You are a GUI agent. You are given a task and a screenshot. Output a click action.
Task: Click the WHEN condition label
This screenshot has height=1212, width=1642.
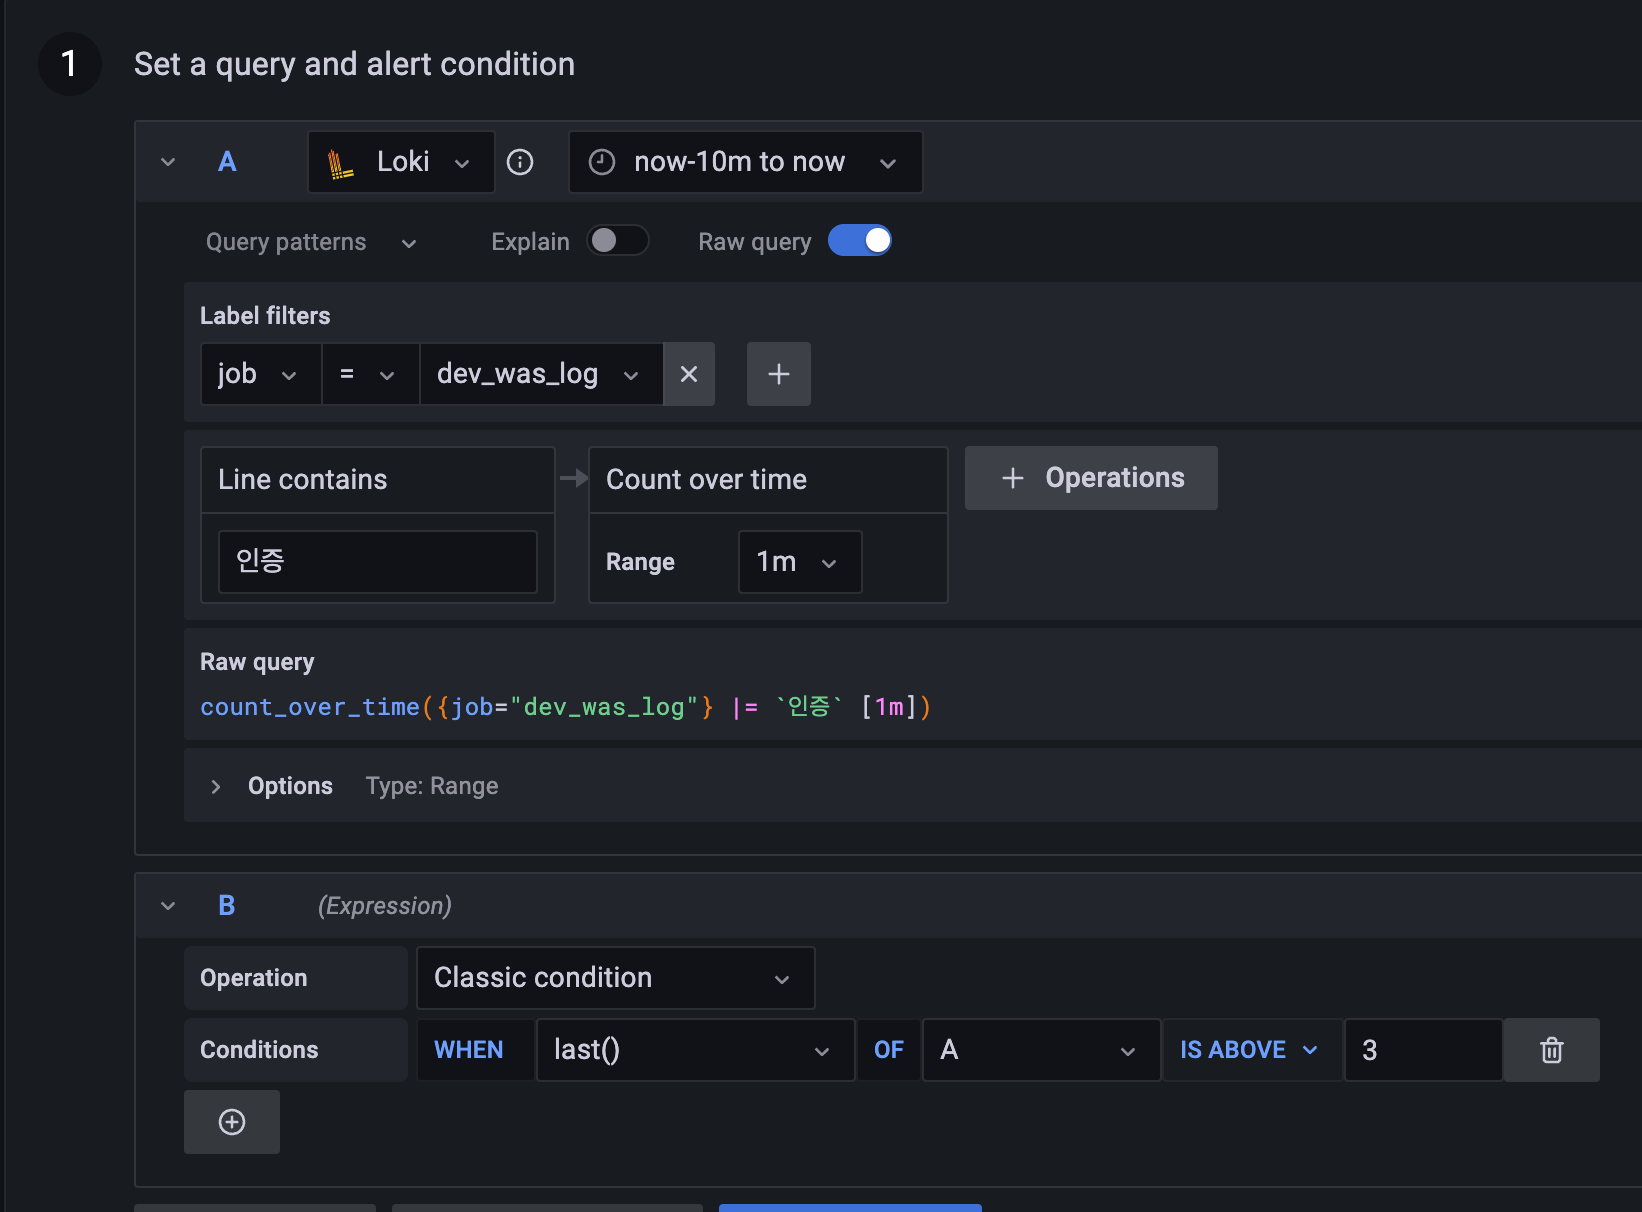pyautogui.click(x=469, y=1050)
